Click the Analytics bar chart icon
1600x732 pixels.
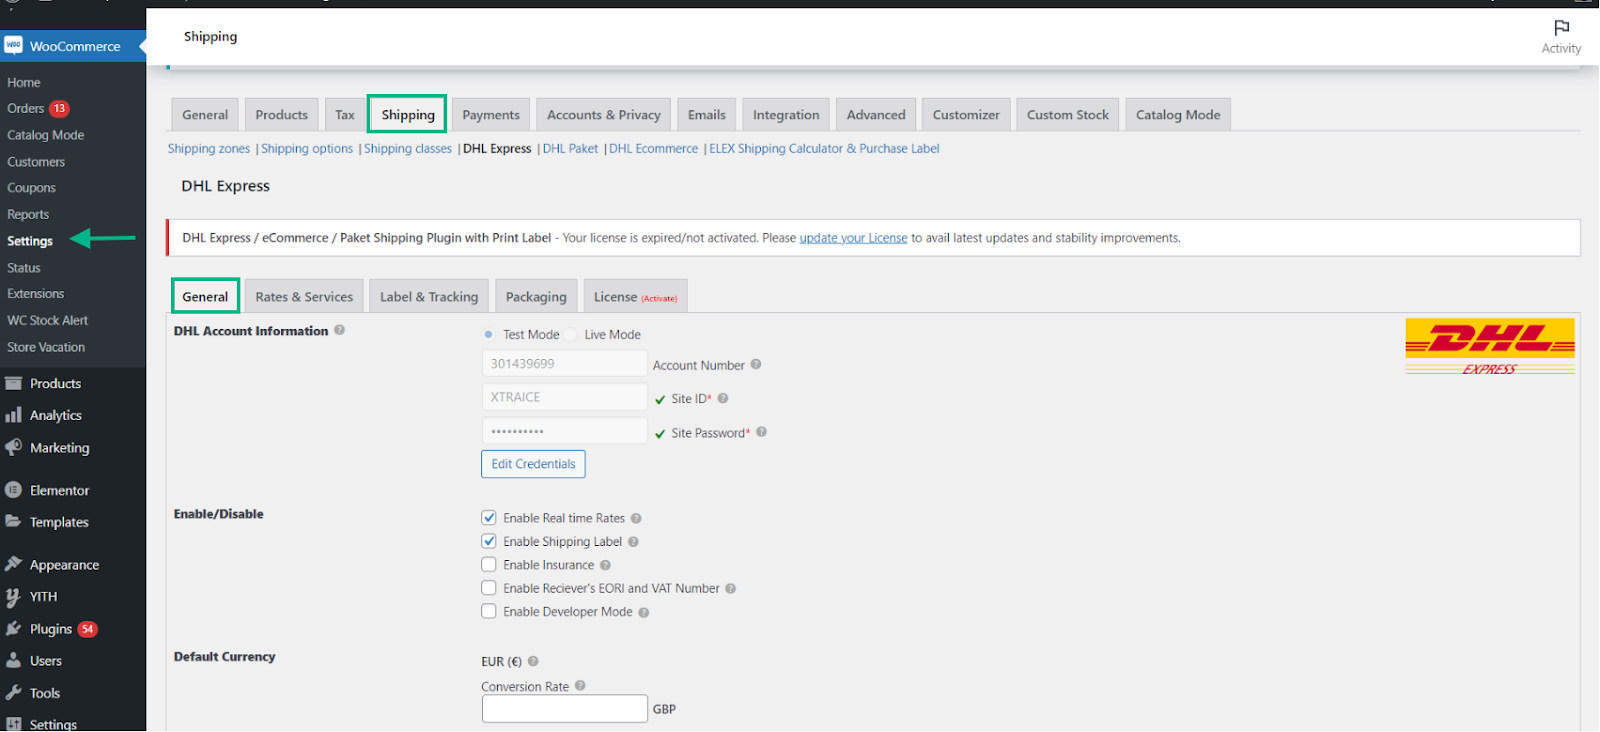pyautogui.click(x=13, y=415)
